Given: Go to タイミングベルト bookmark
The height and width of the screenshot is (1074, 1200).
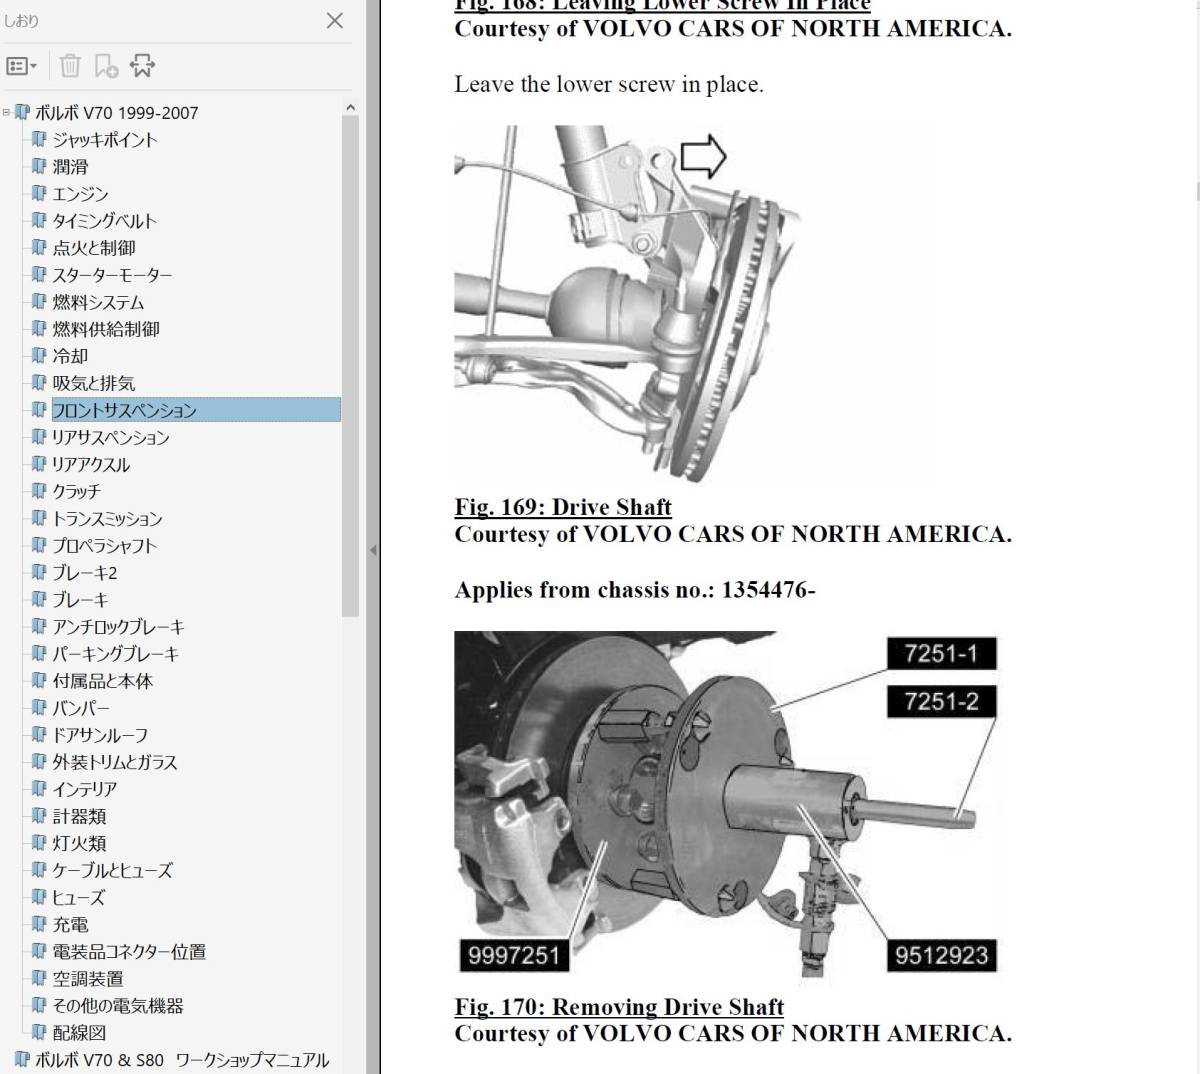Looking at the screenshot, I should [x=104, y=221].
